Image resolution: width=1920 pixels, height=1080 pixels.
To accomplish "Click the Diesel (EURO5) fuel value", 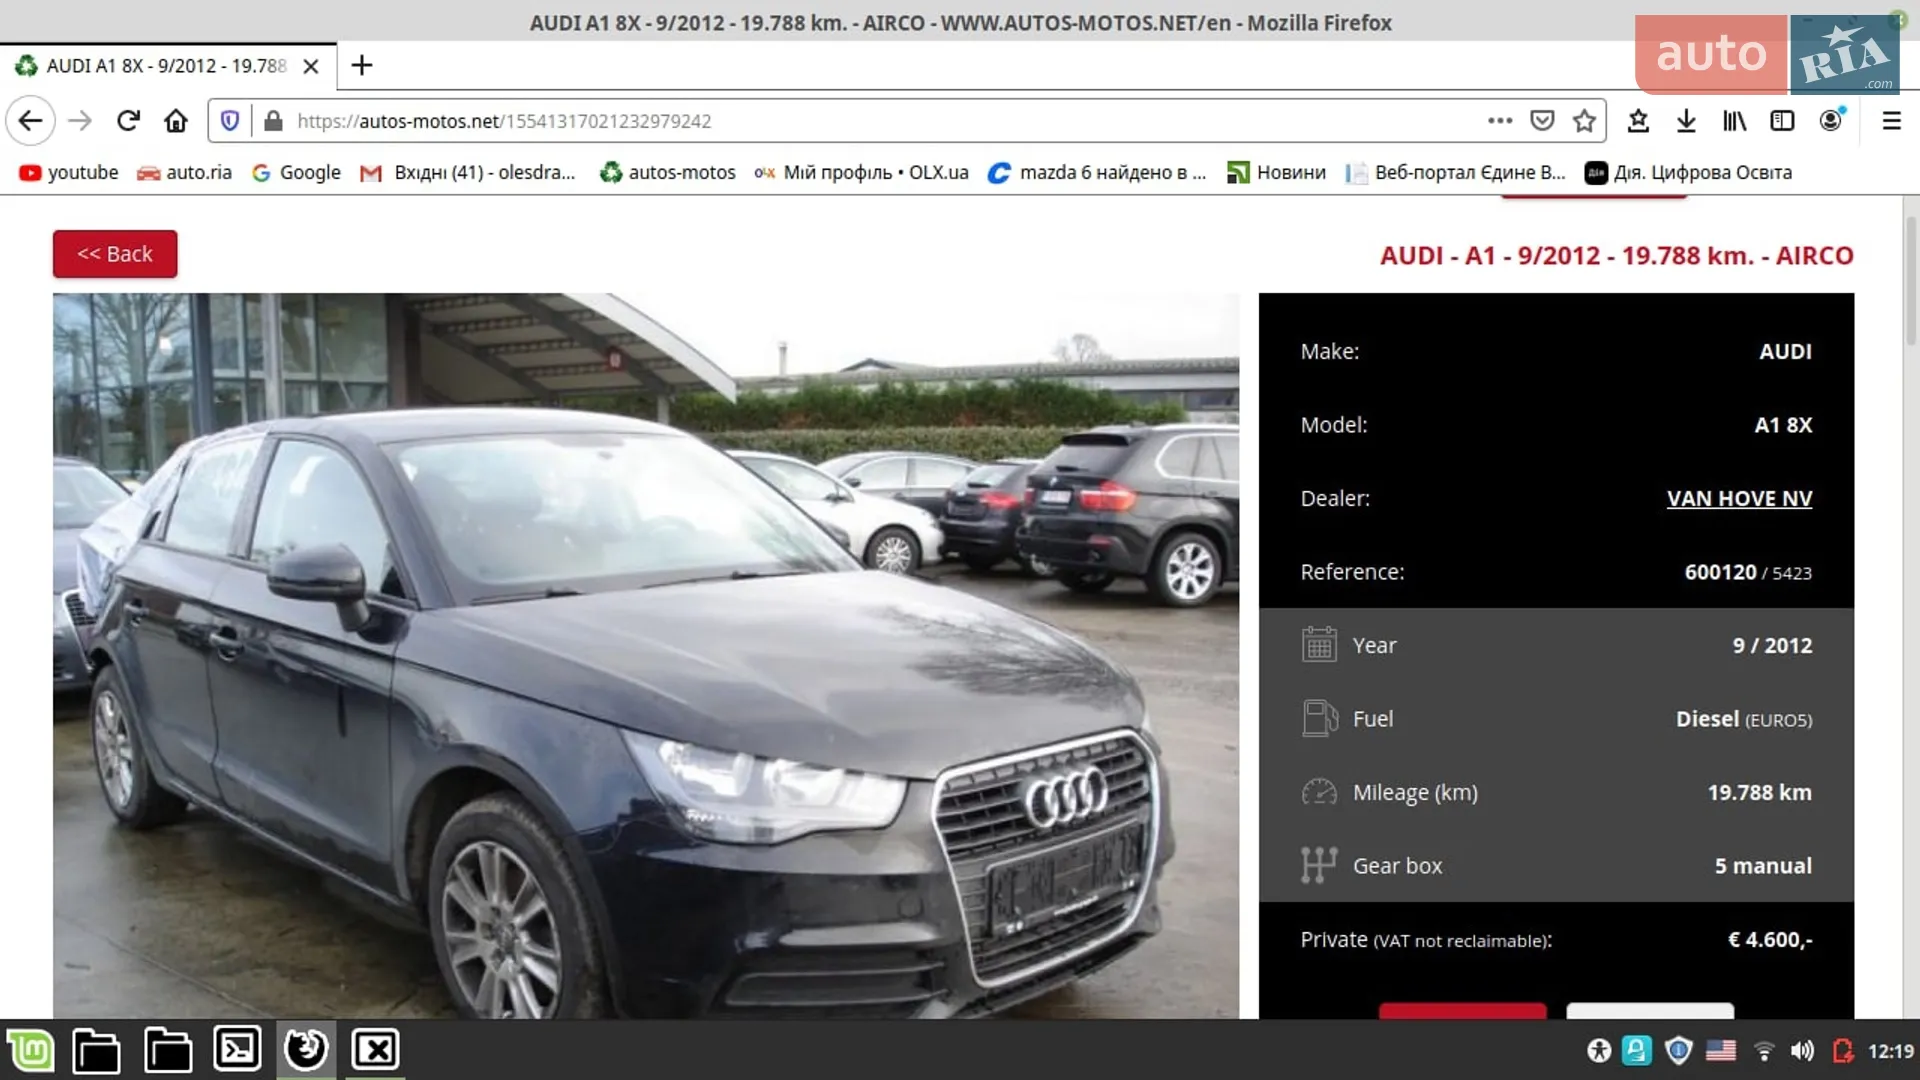I will pos(1744,719).
